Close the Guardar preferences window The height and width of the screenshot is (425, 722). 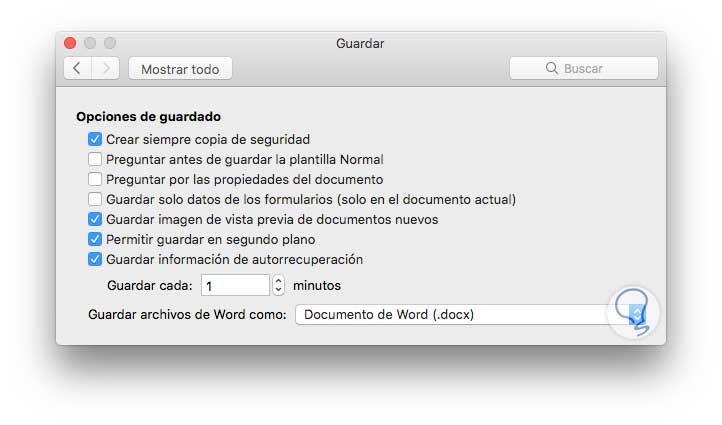pyautogui.click(x=70, y=43)
